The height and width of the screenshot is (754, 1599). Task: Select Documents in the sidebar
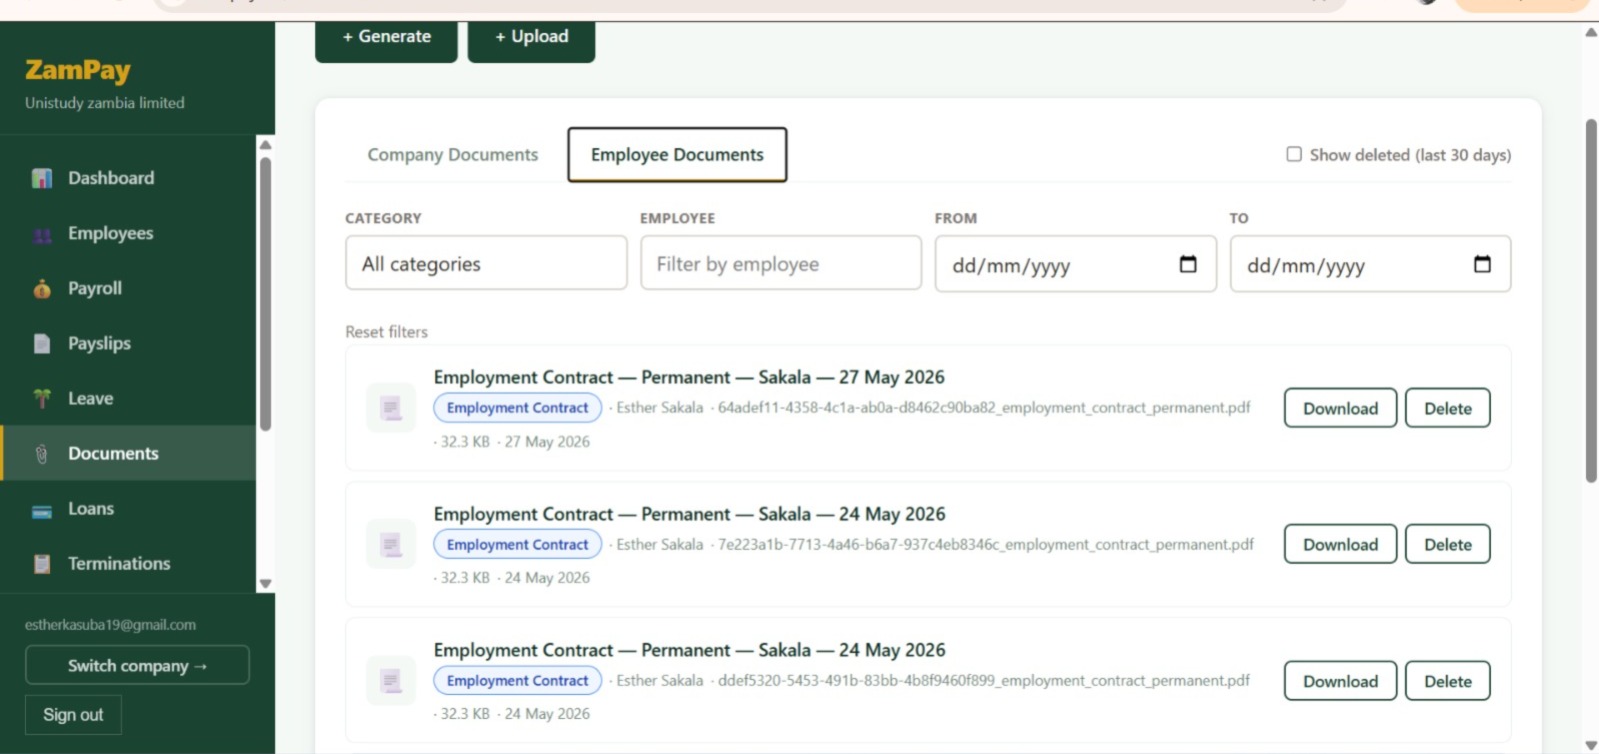pos(128,453)
